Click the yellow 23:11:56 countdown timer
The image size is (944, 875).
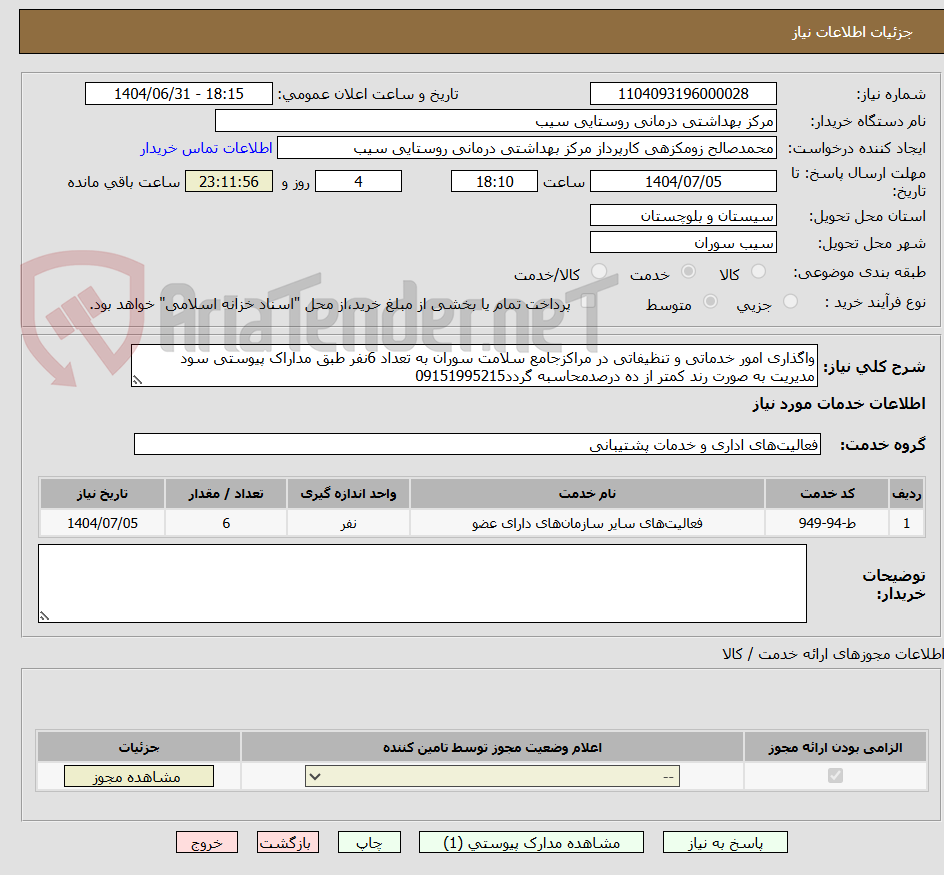coord(228,181)
